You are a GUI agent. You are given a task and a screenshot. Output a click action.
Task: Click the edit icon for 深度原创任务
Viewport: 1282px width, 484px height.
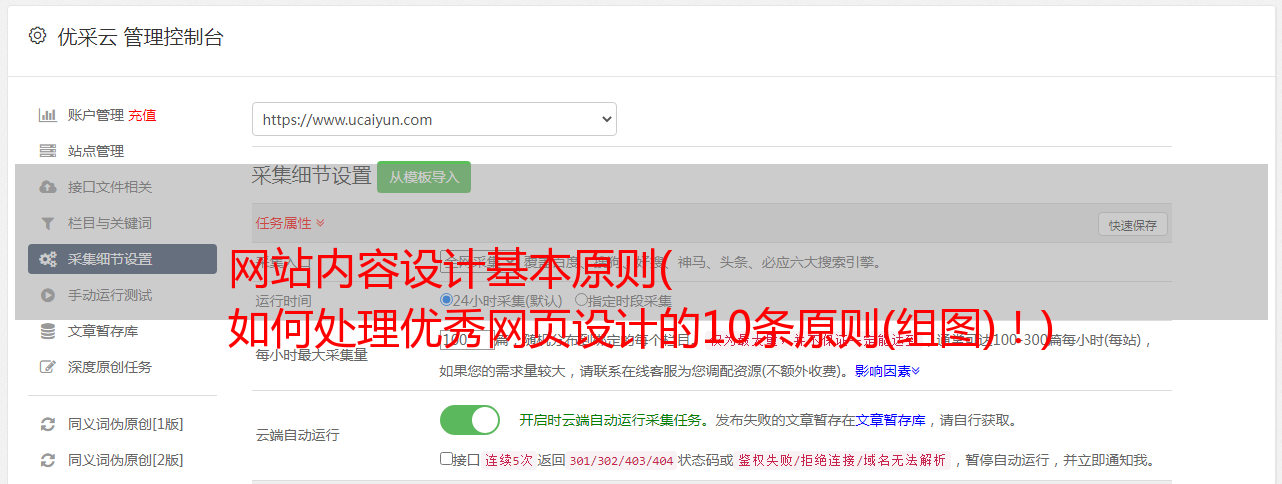tap(47, 367)
